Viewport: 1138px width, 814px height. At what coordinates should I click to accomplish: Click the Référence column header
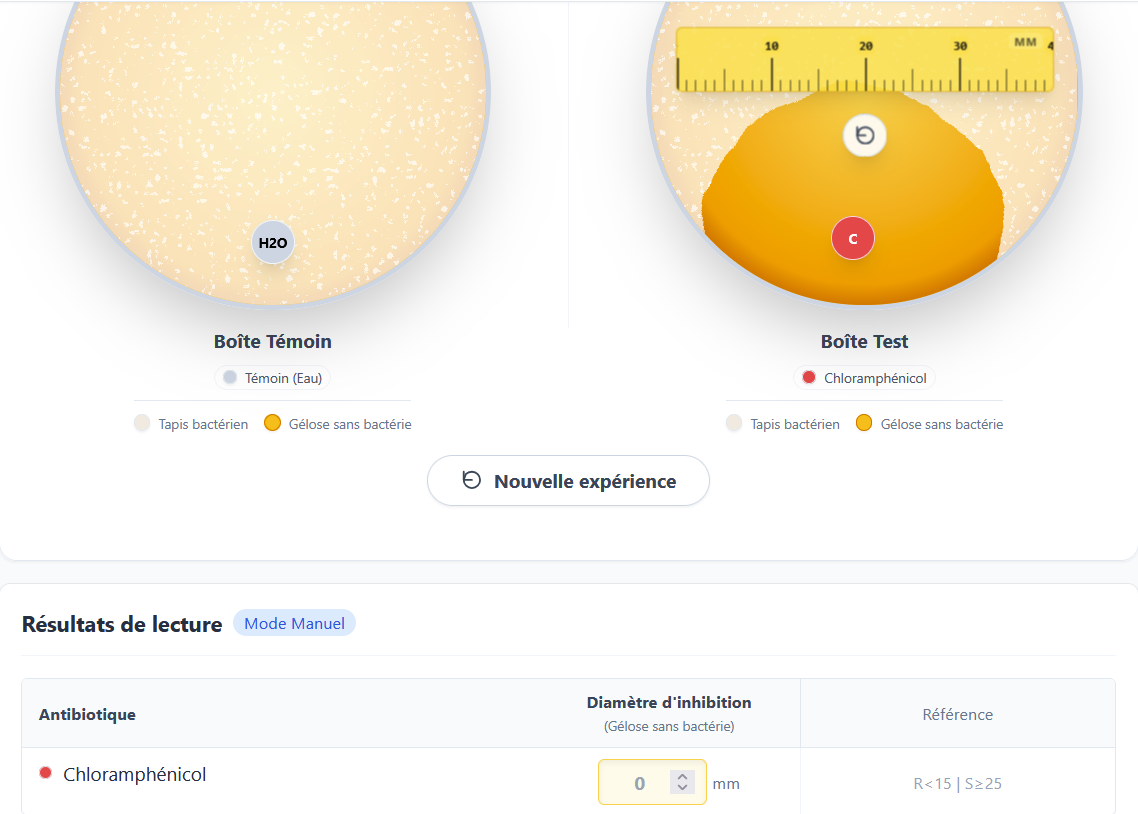point(957,714)
